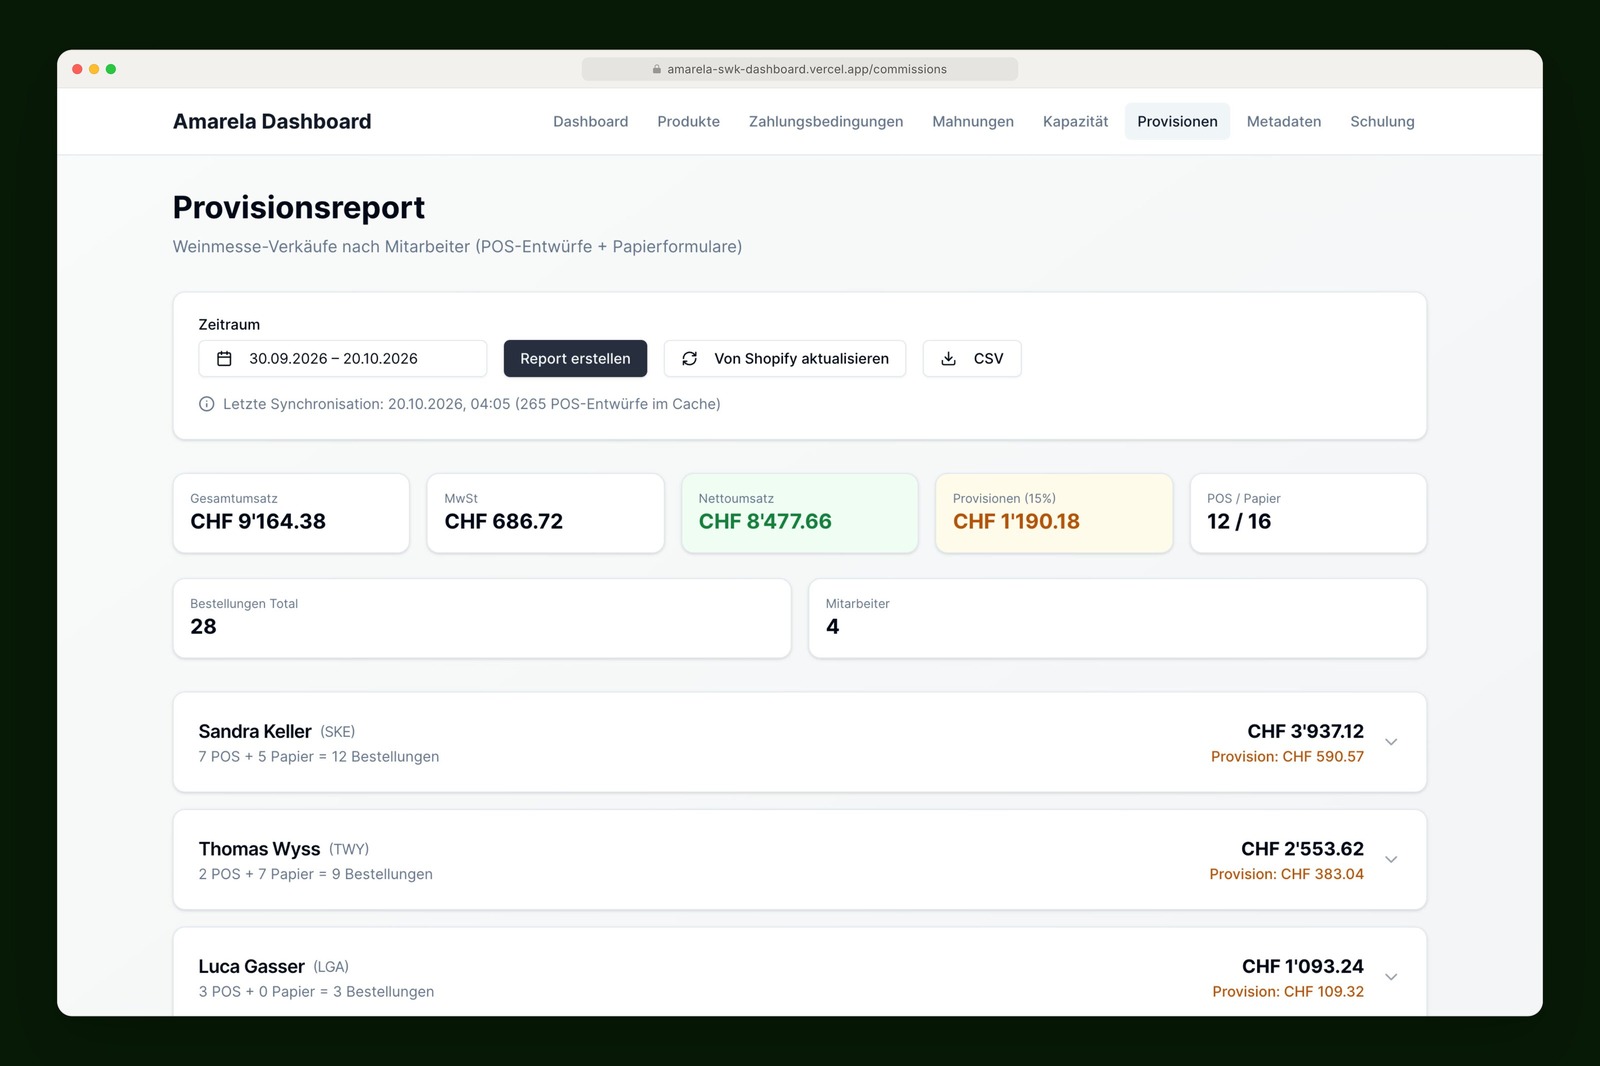This screenshot has height=1066, width=1600.
Task: Click the Thomas Wyss name
Action: pos(259,849)
